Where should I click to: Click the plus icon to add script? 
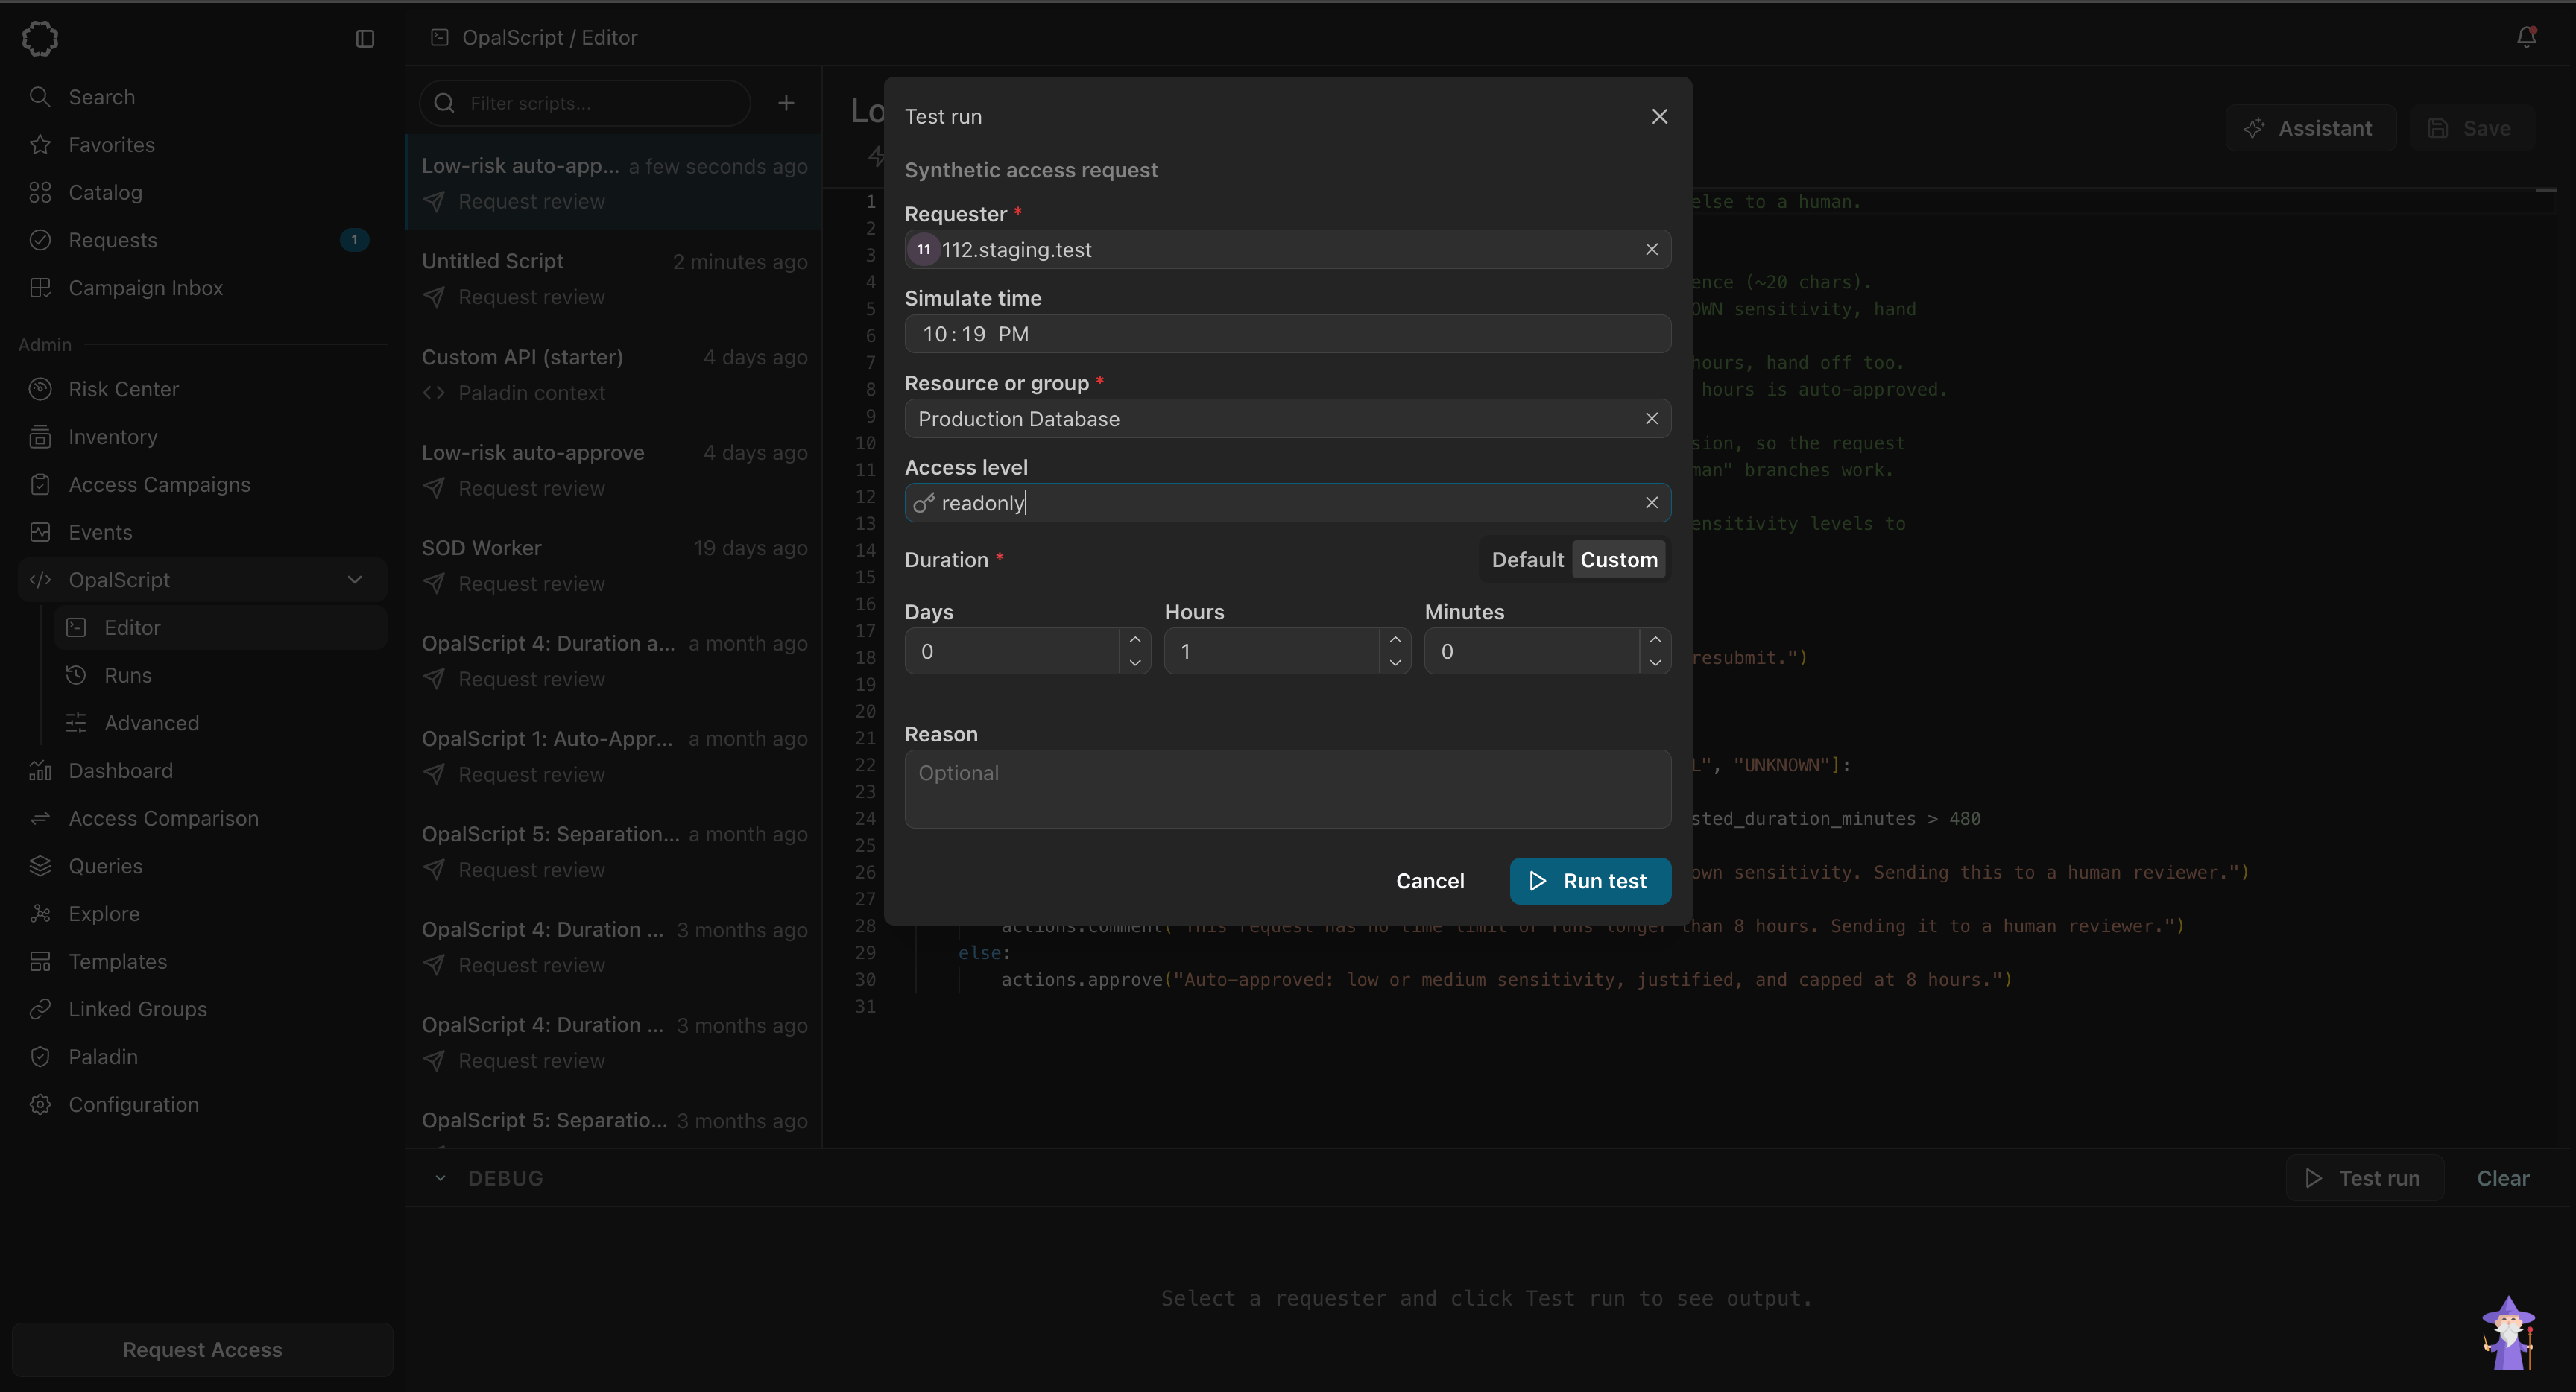(x=786, y=103)
